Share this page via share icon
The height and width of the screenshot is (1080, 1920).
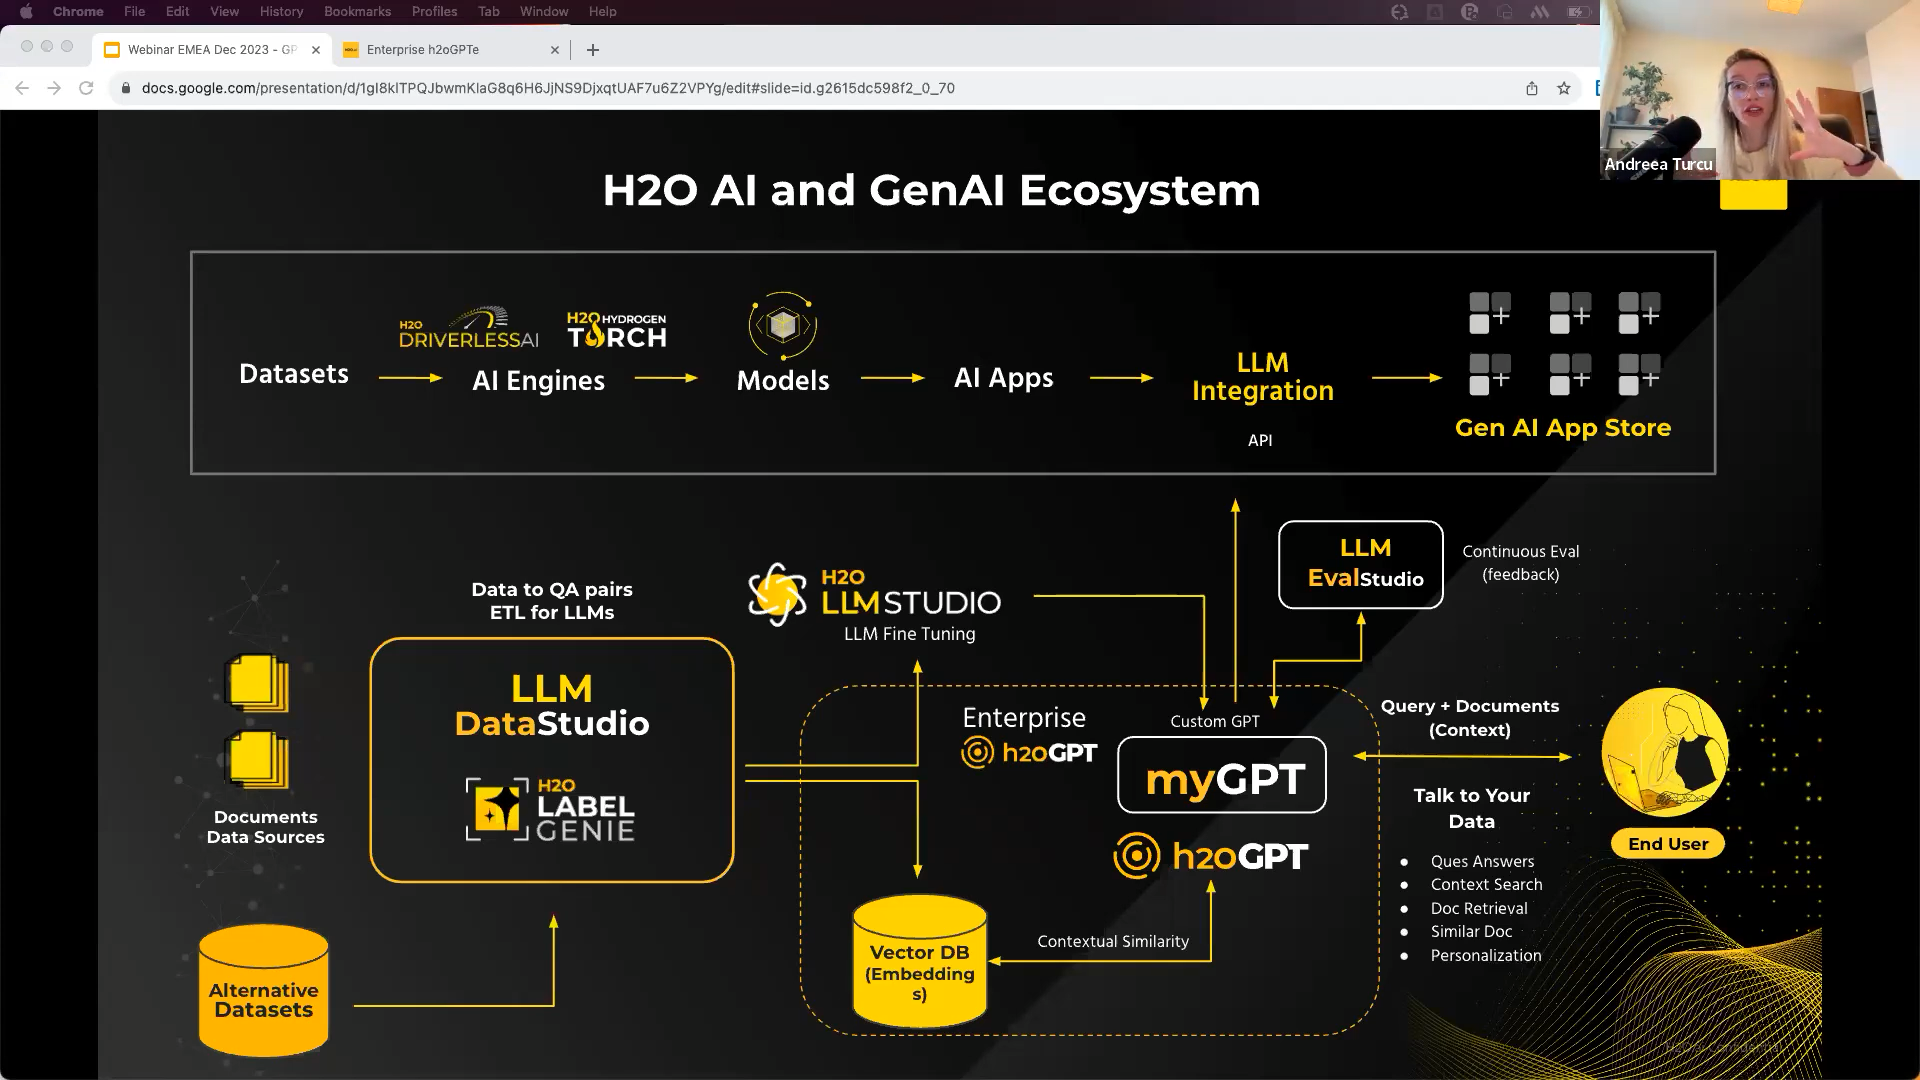coord(1532,88)
